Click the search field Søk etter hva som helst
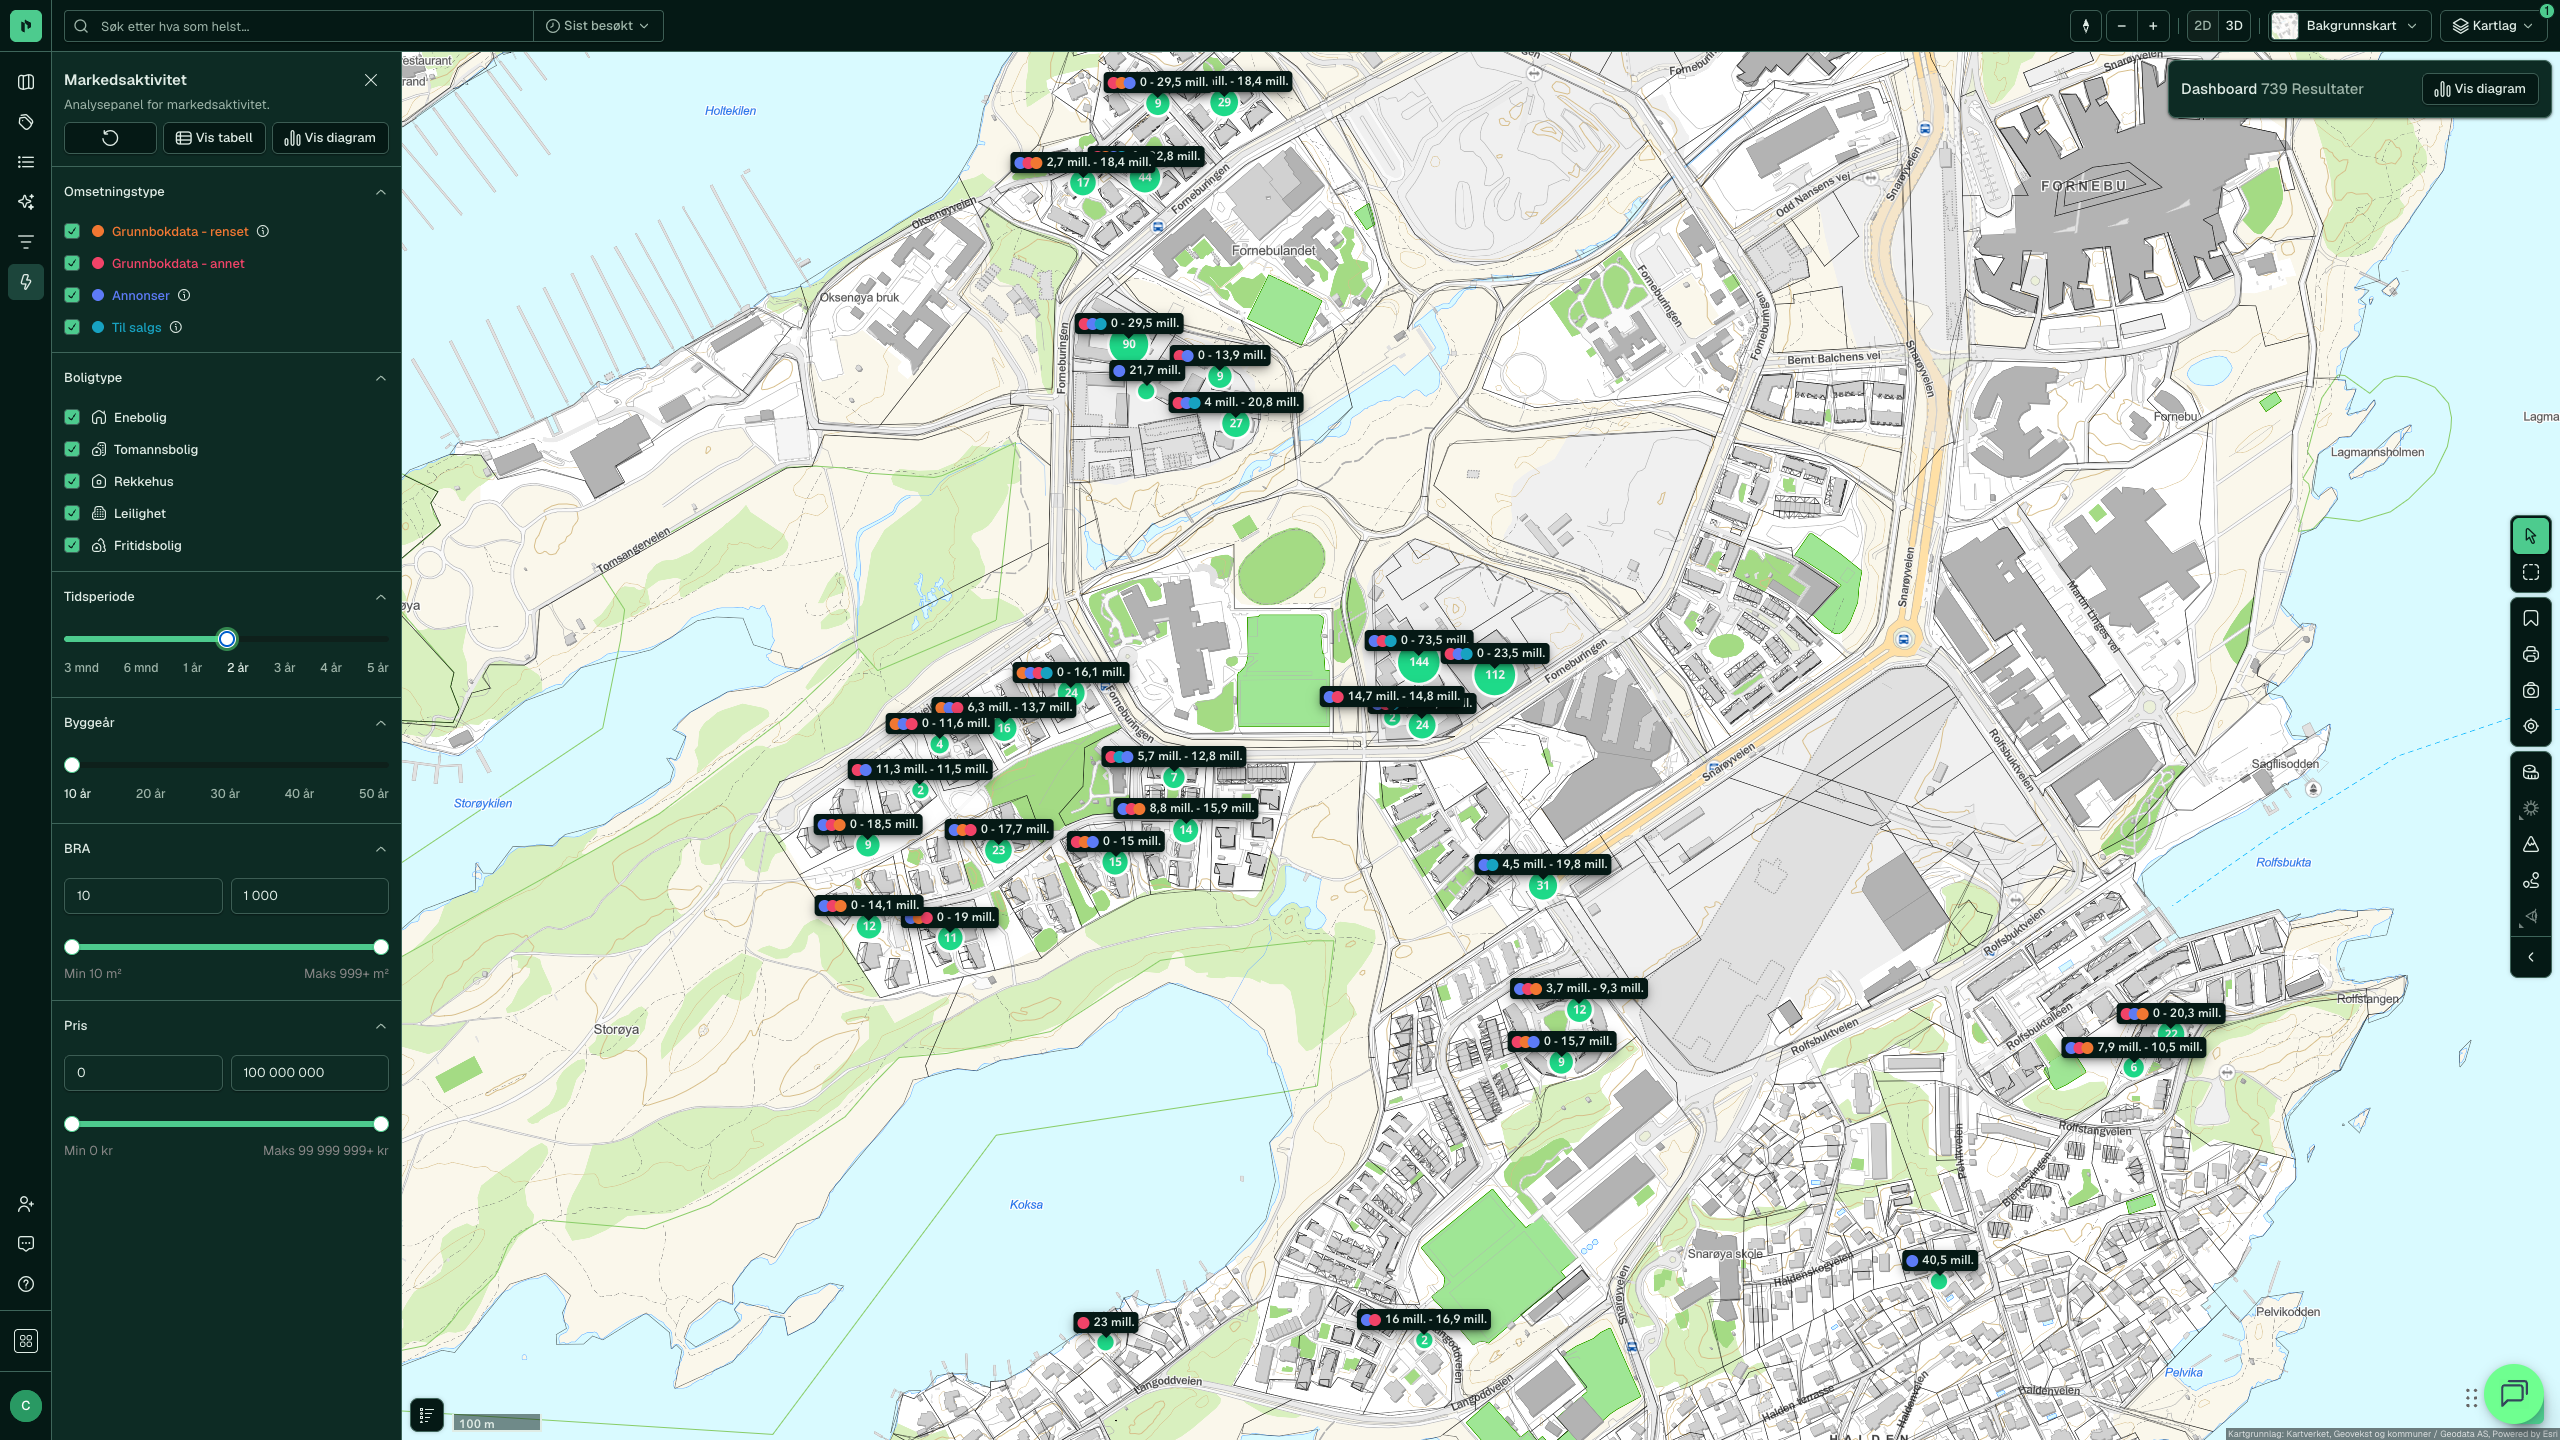 (299, 26)
